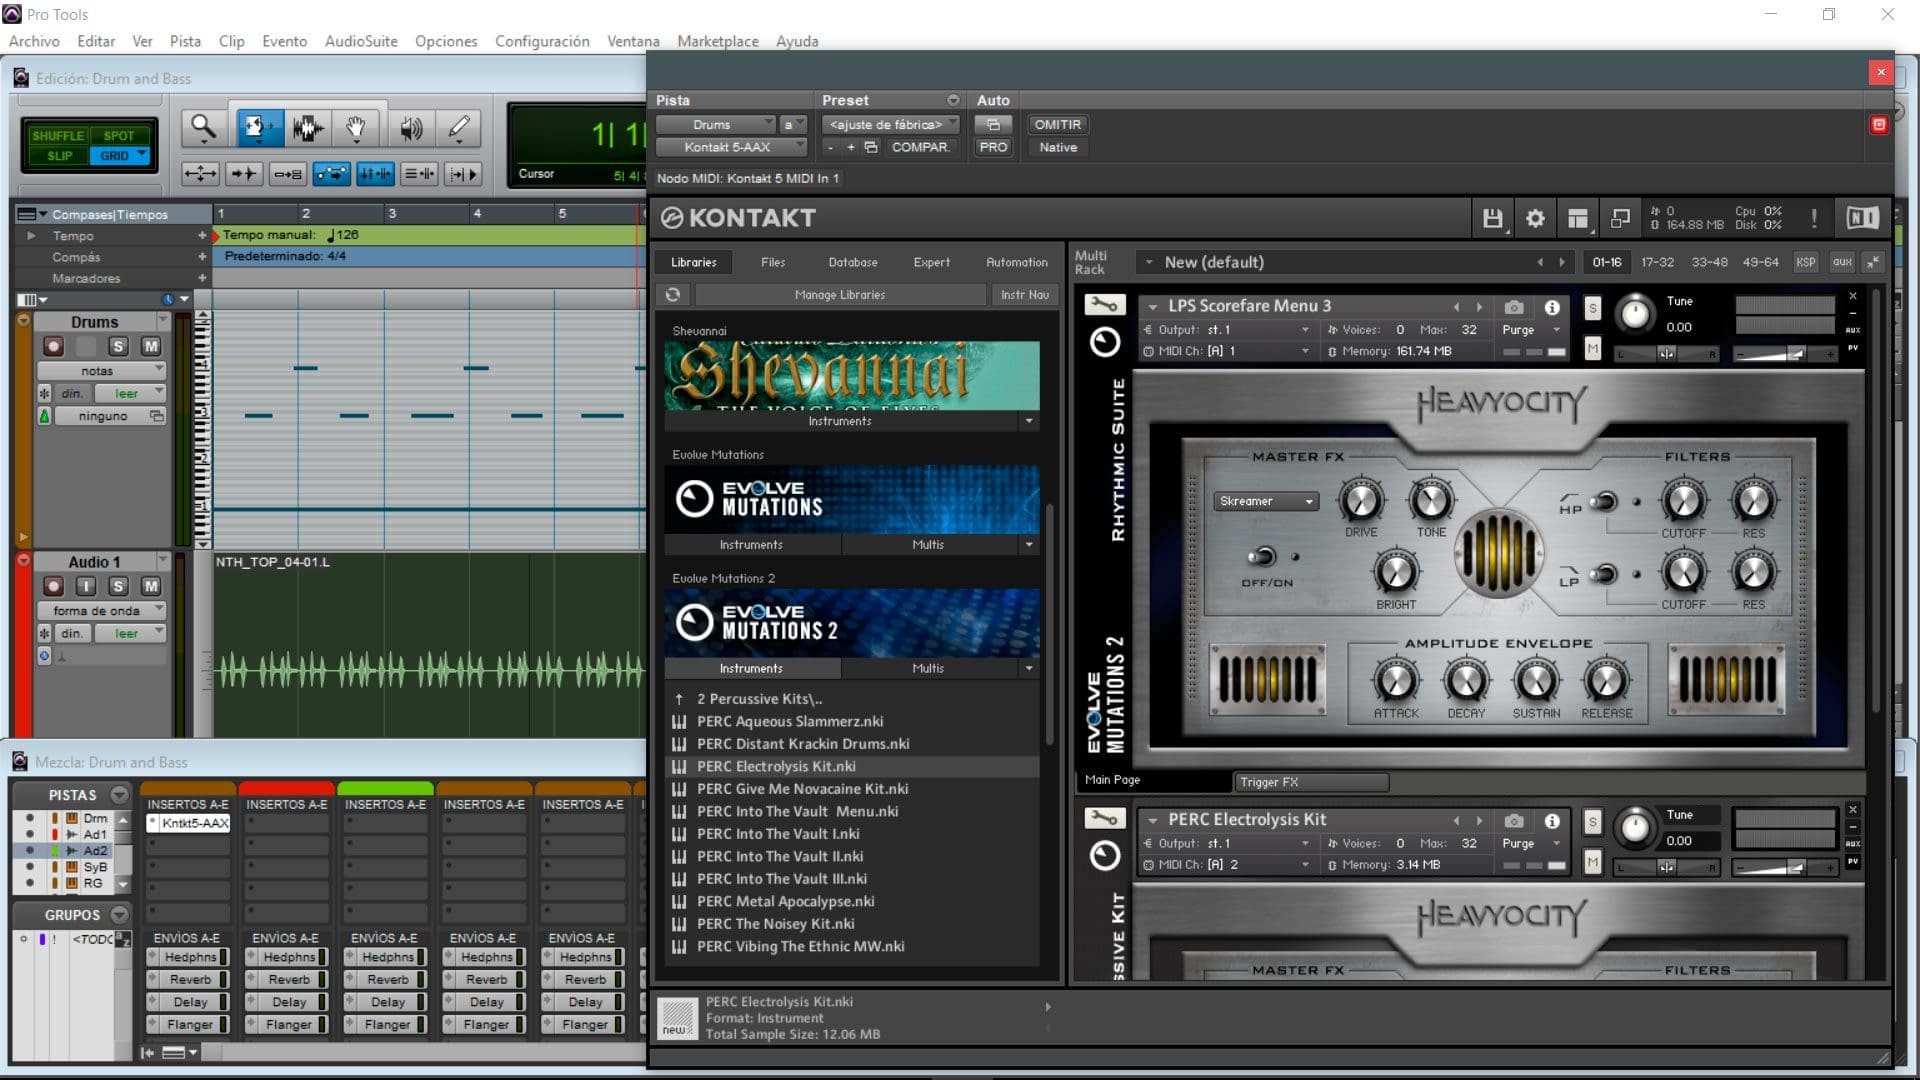Open the AudioSuite menu
Image resolution: width=1920 pixels, height=1080 pixels.
[x=361, y=41]
